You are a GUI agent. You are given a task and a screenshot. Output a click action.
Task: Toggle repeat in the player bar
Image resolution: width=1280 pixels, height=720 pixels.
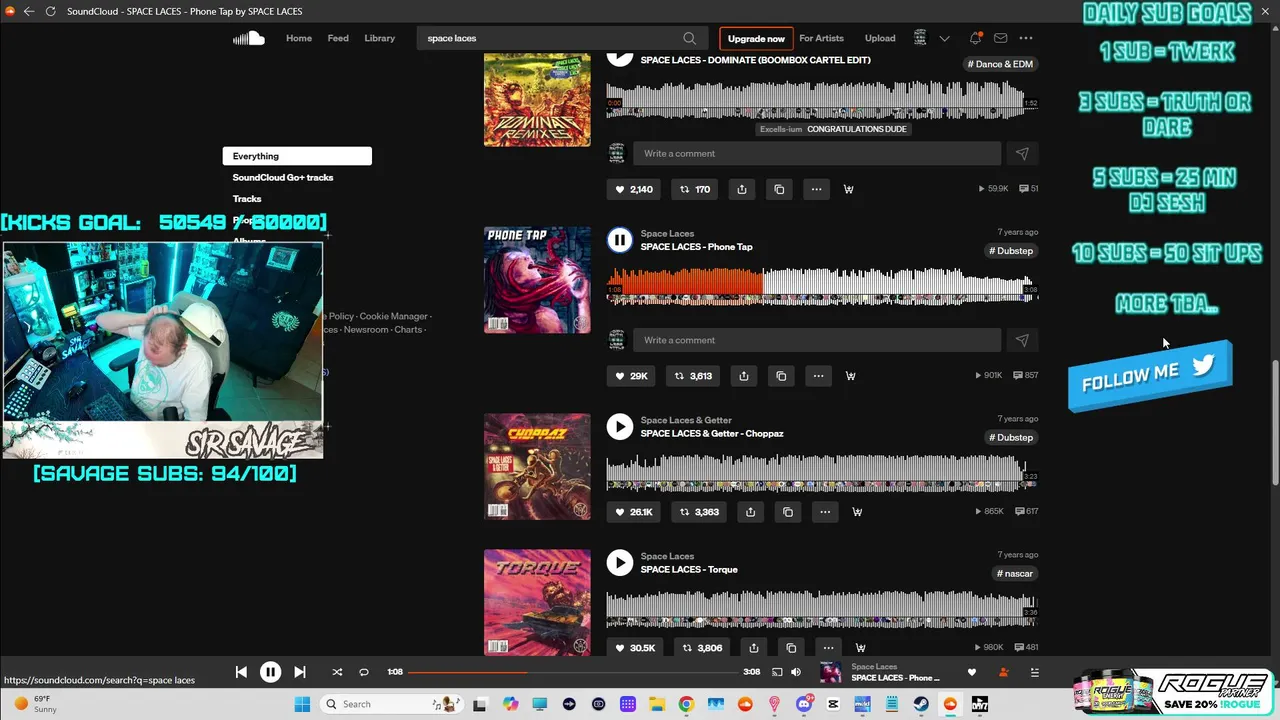364,672
